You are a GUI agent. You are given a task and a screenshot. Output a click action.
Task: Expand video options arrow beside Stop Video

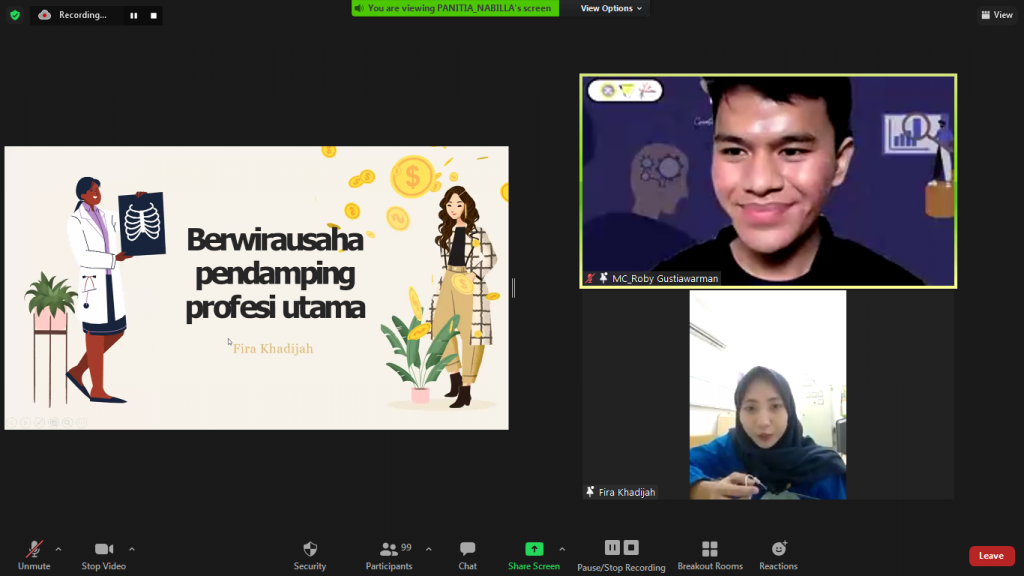(x=132, y=549)
